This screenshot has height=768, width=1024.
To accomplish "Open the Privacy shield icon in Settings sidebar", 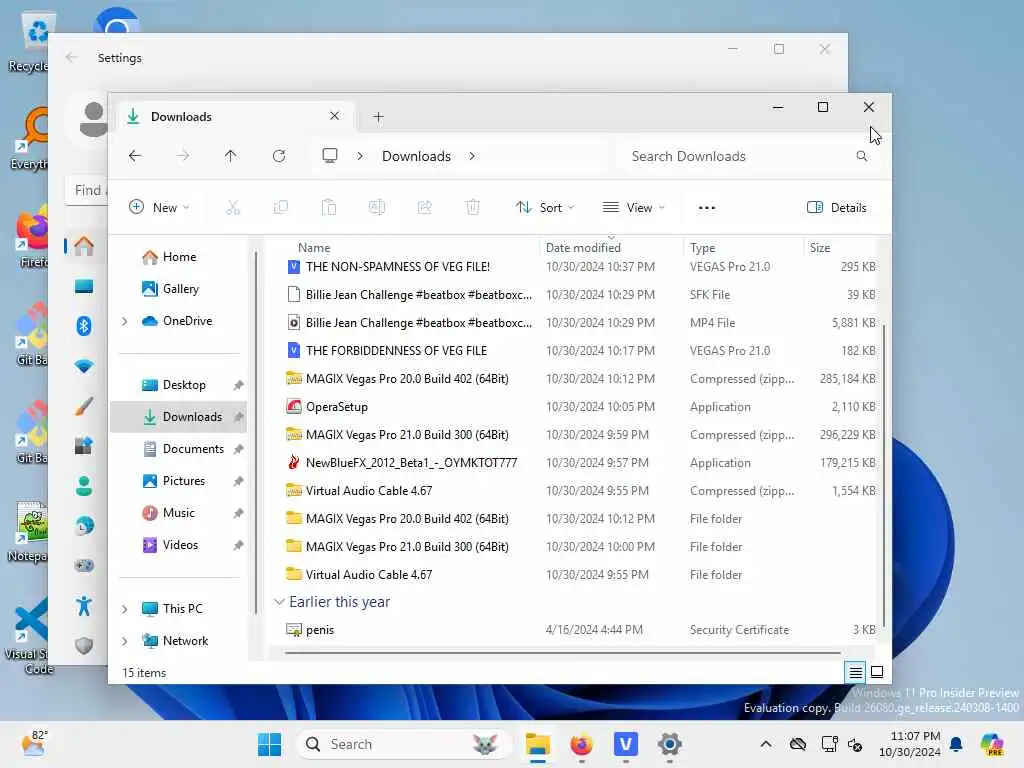I will pyautogui.click(x=84, y=646).
